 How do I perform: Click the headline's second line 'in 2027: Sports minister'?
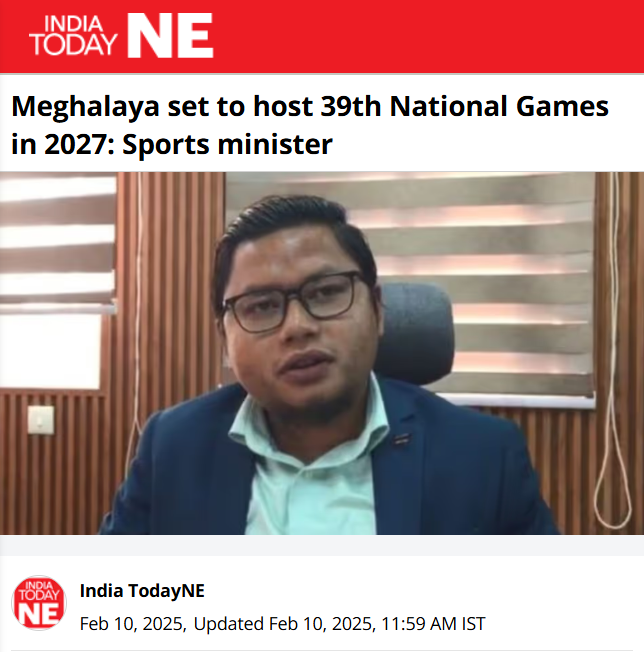coord(172,145)
